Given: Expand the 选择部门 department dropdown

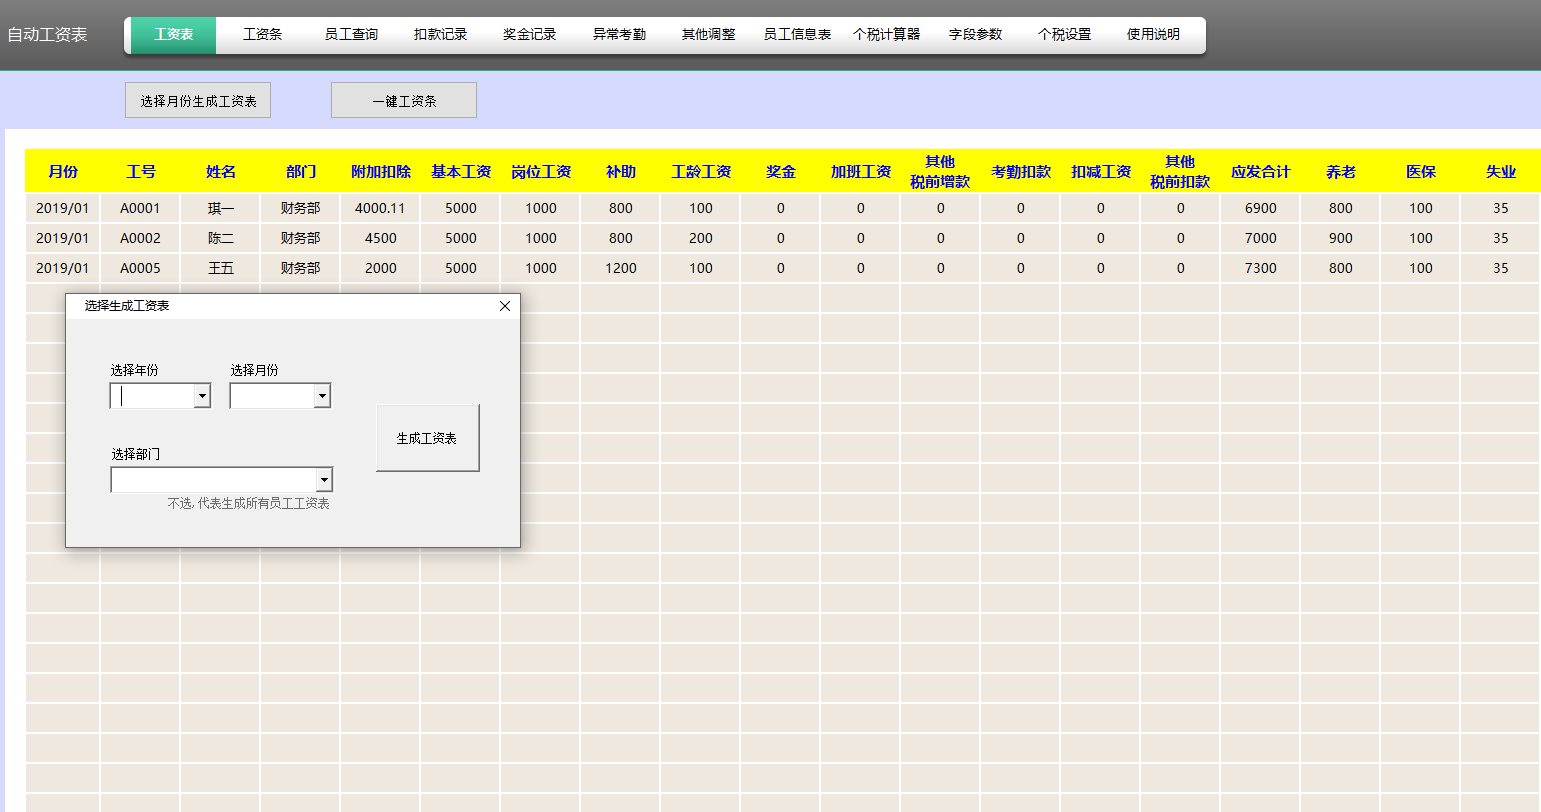Looking at the screenshot, I should point(325,479).
